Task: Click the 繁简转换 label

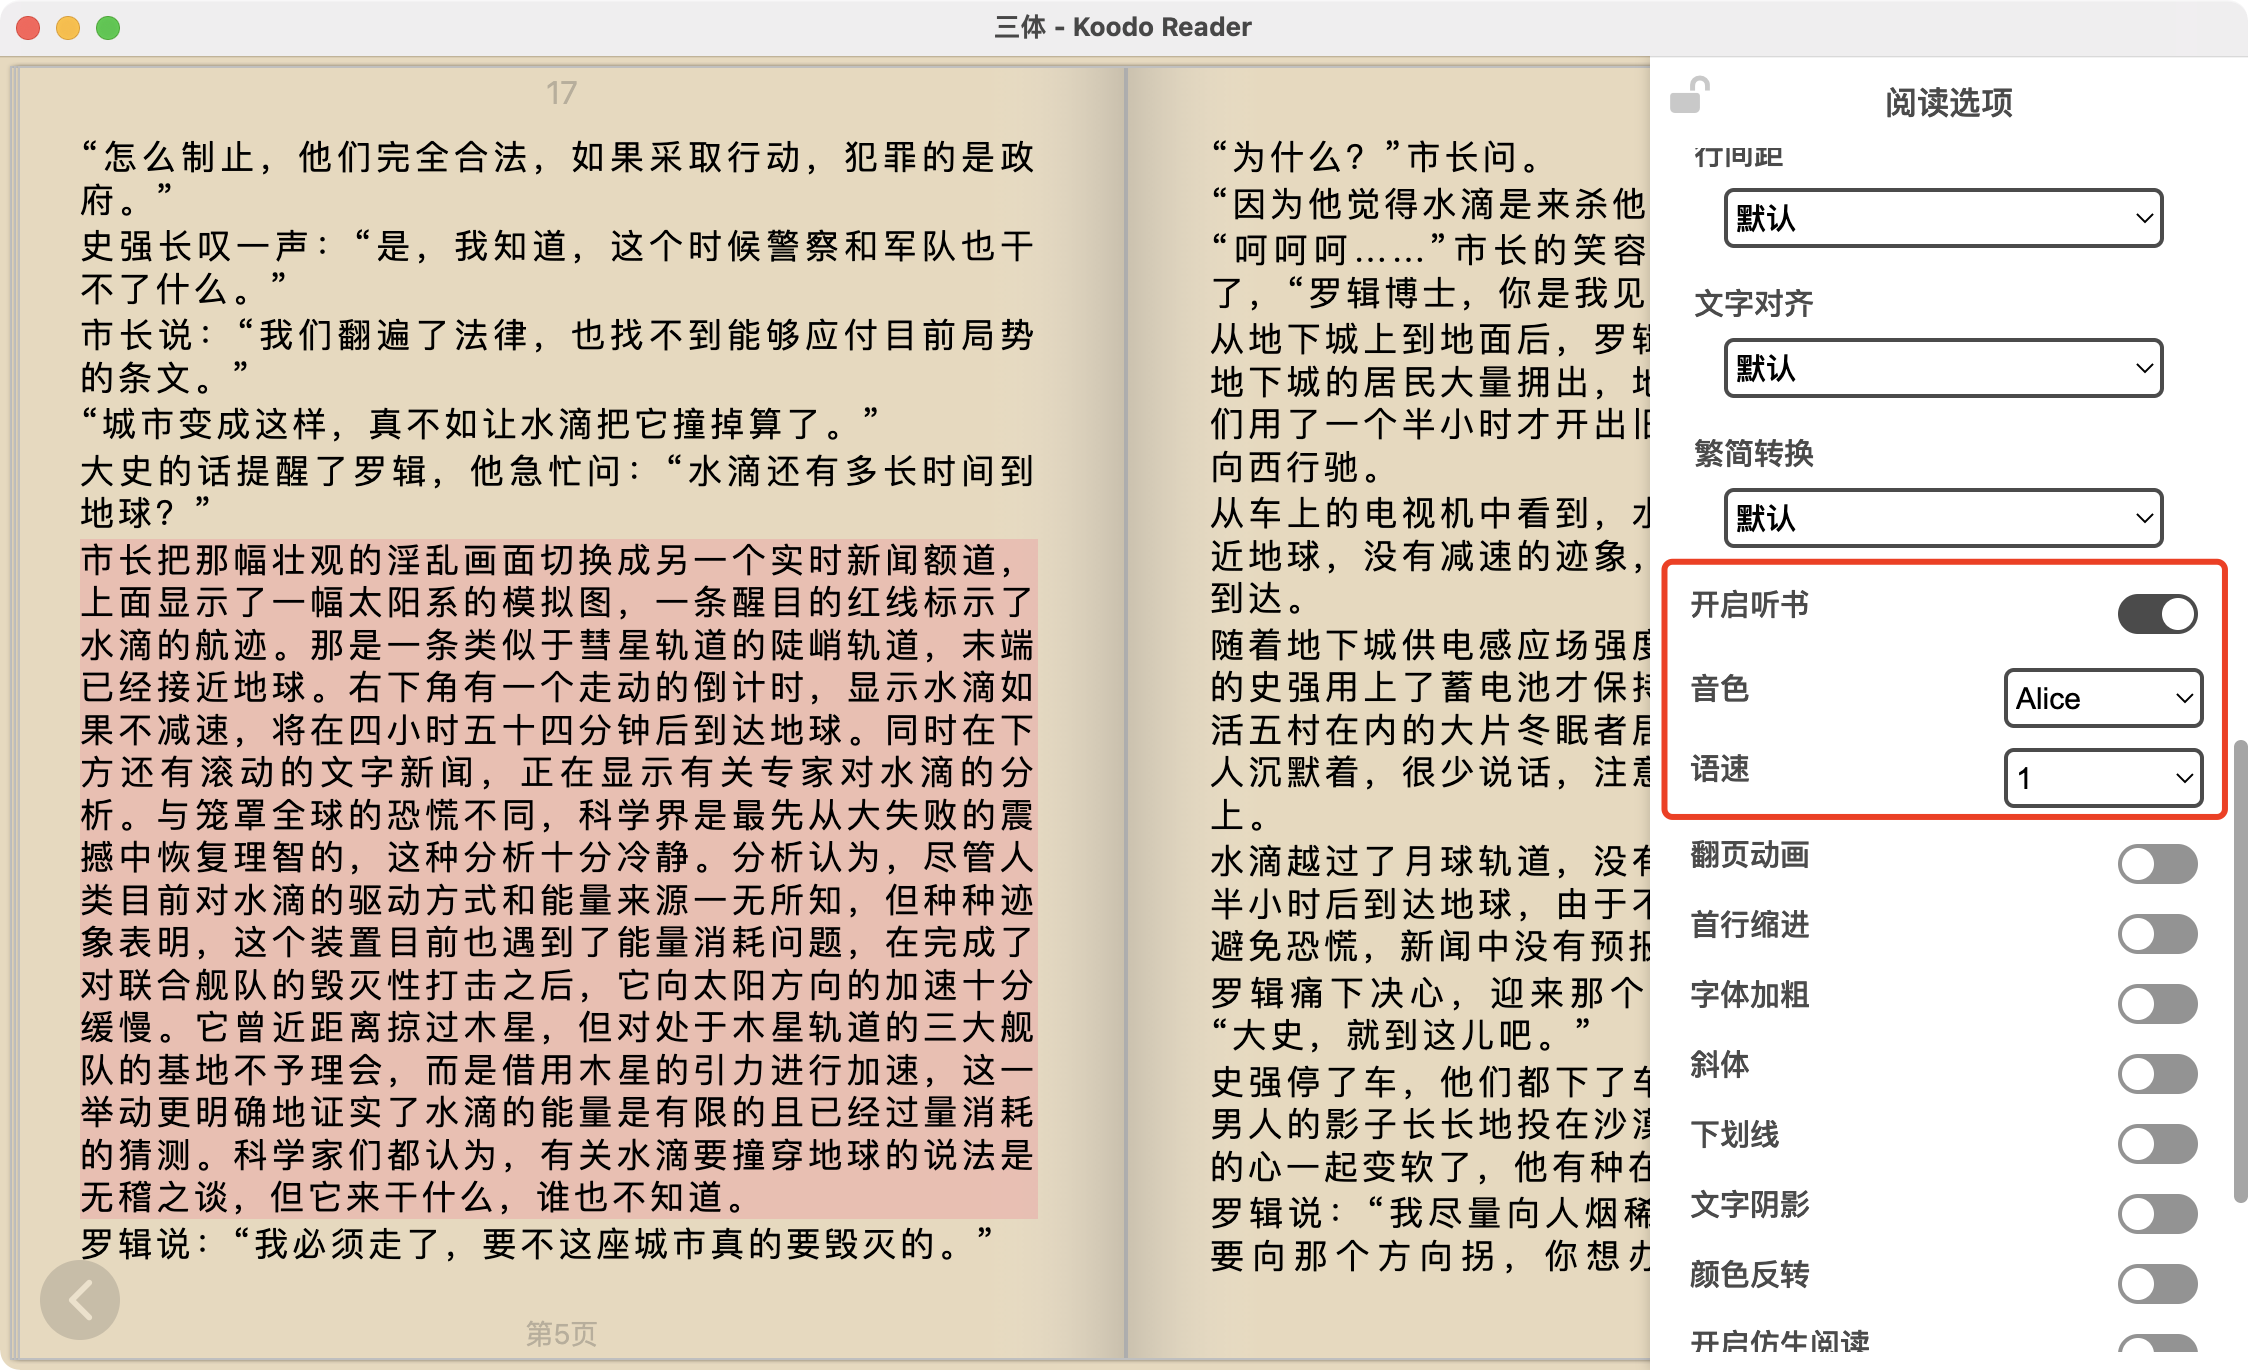Action: coord(1753,453)
